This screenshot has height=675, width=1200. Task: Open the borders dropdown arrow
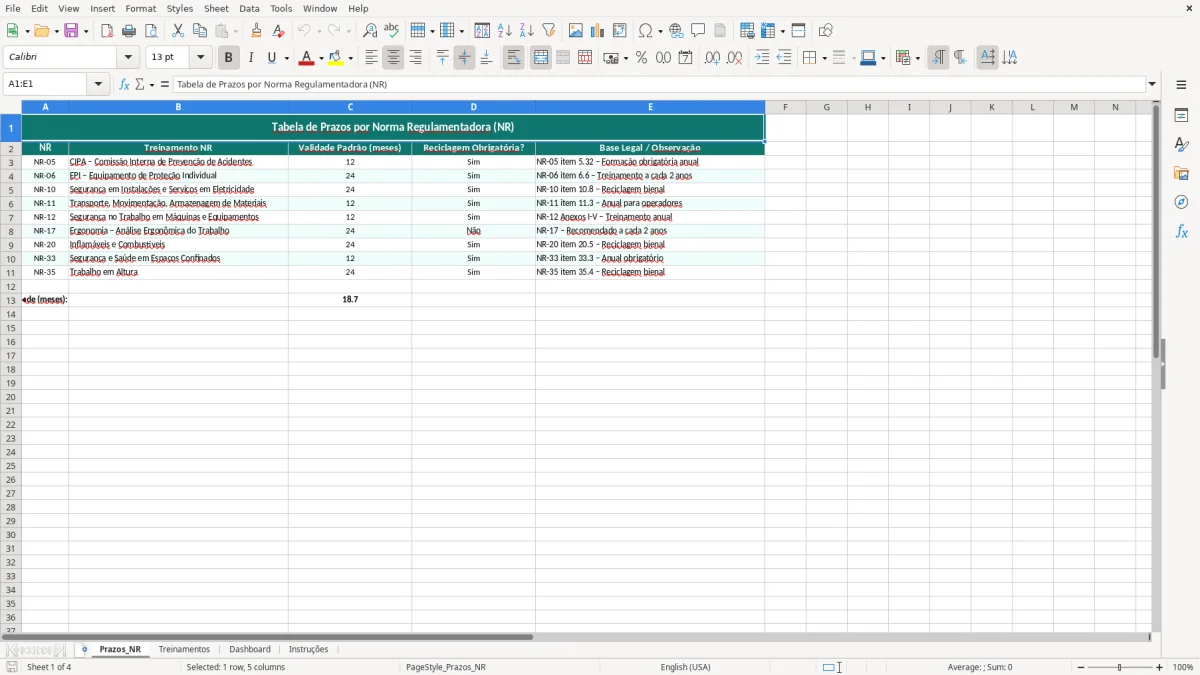pos(824,58)
